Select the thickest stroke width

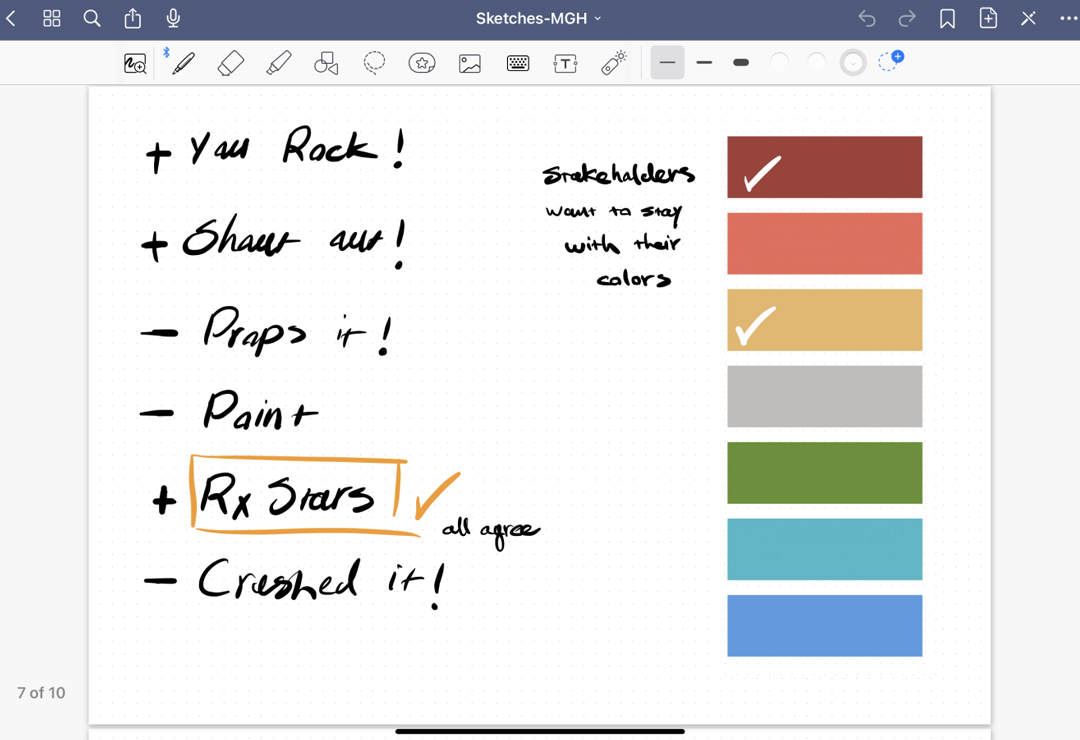tap(741, 63)
